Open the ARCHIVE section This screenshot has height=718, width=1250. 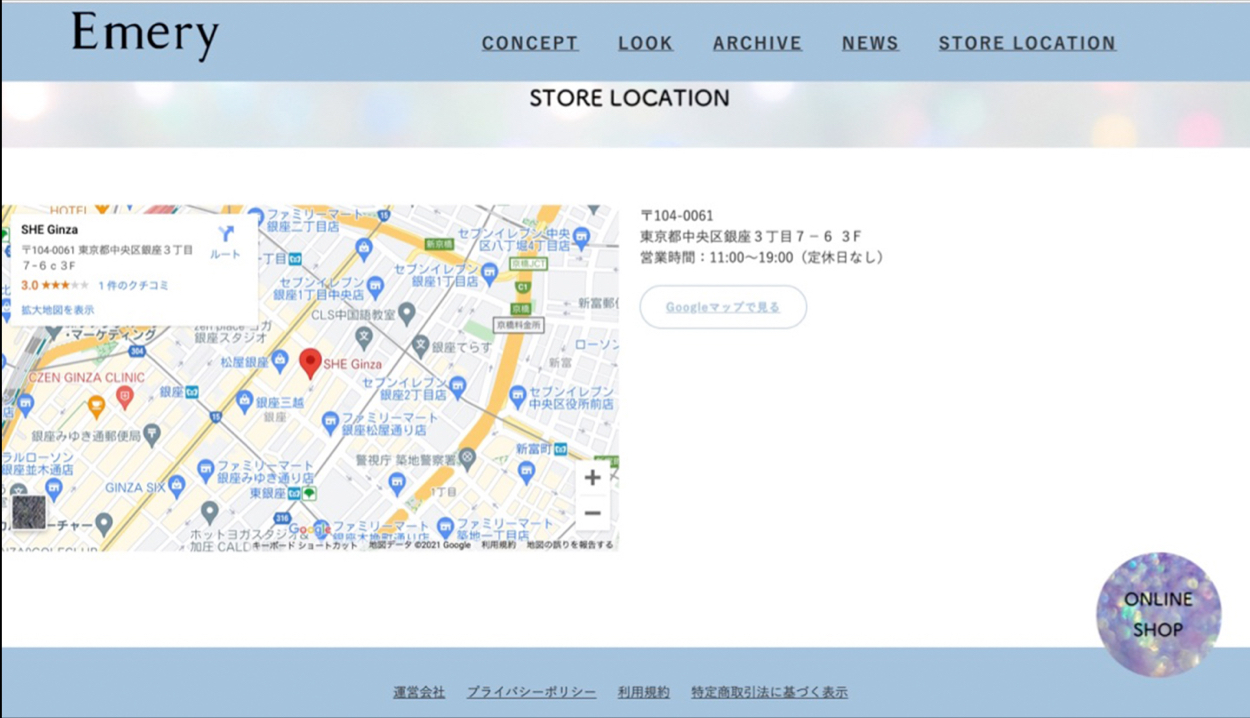coord(757,43)
